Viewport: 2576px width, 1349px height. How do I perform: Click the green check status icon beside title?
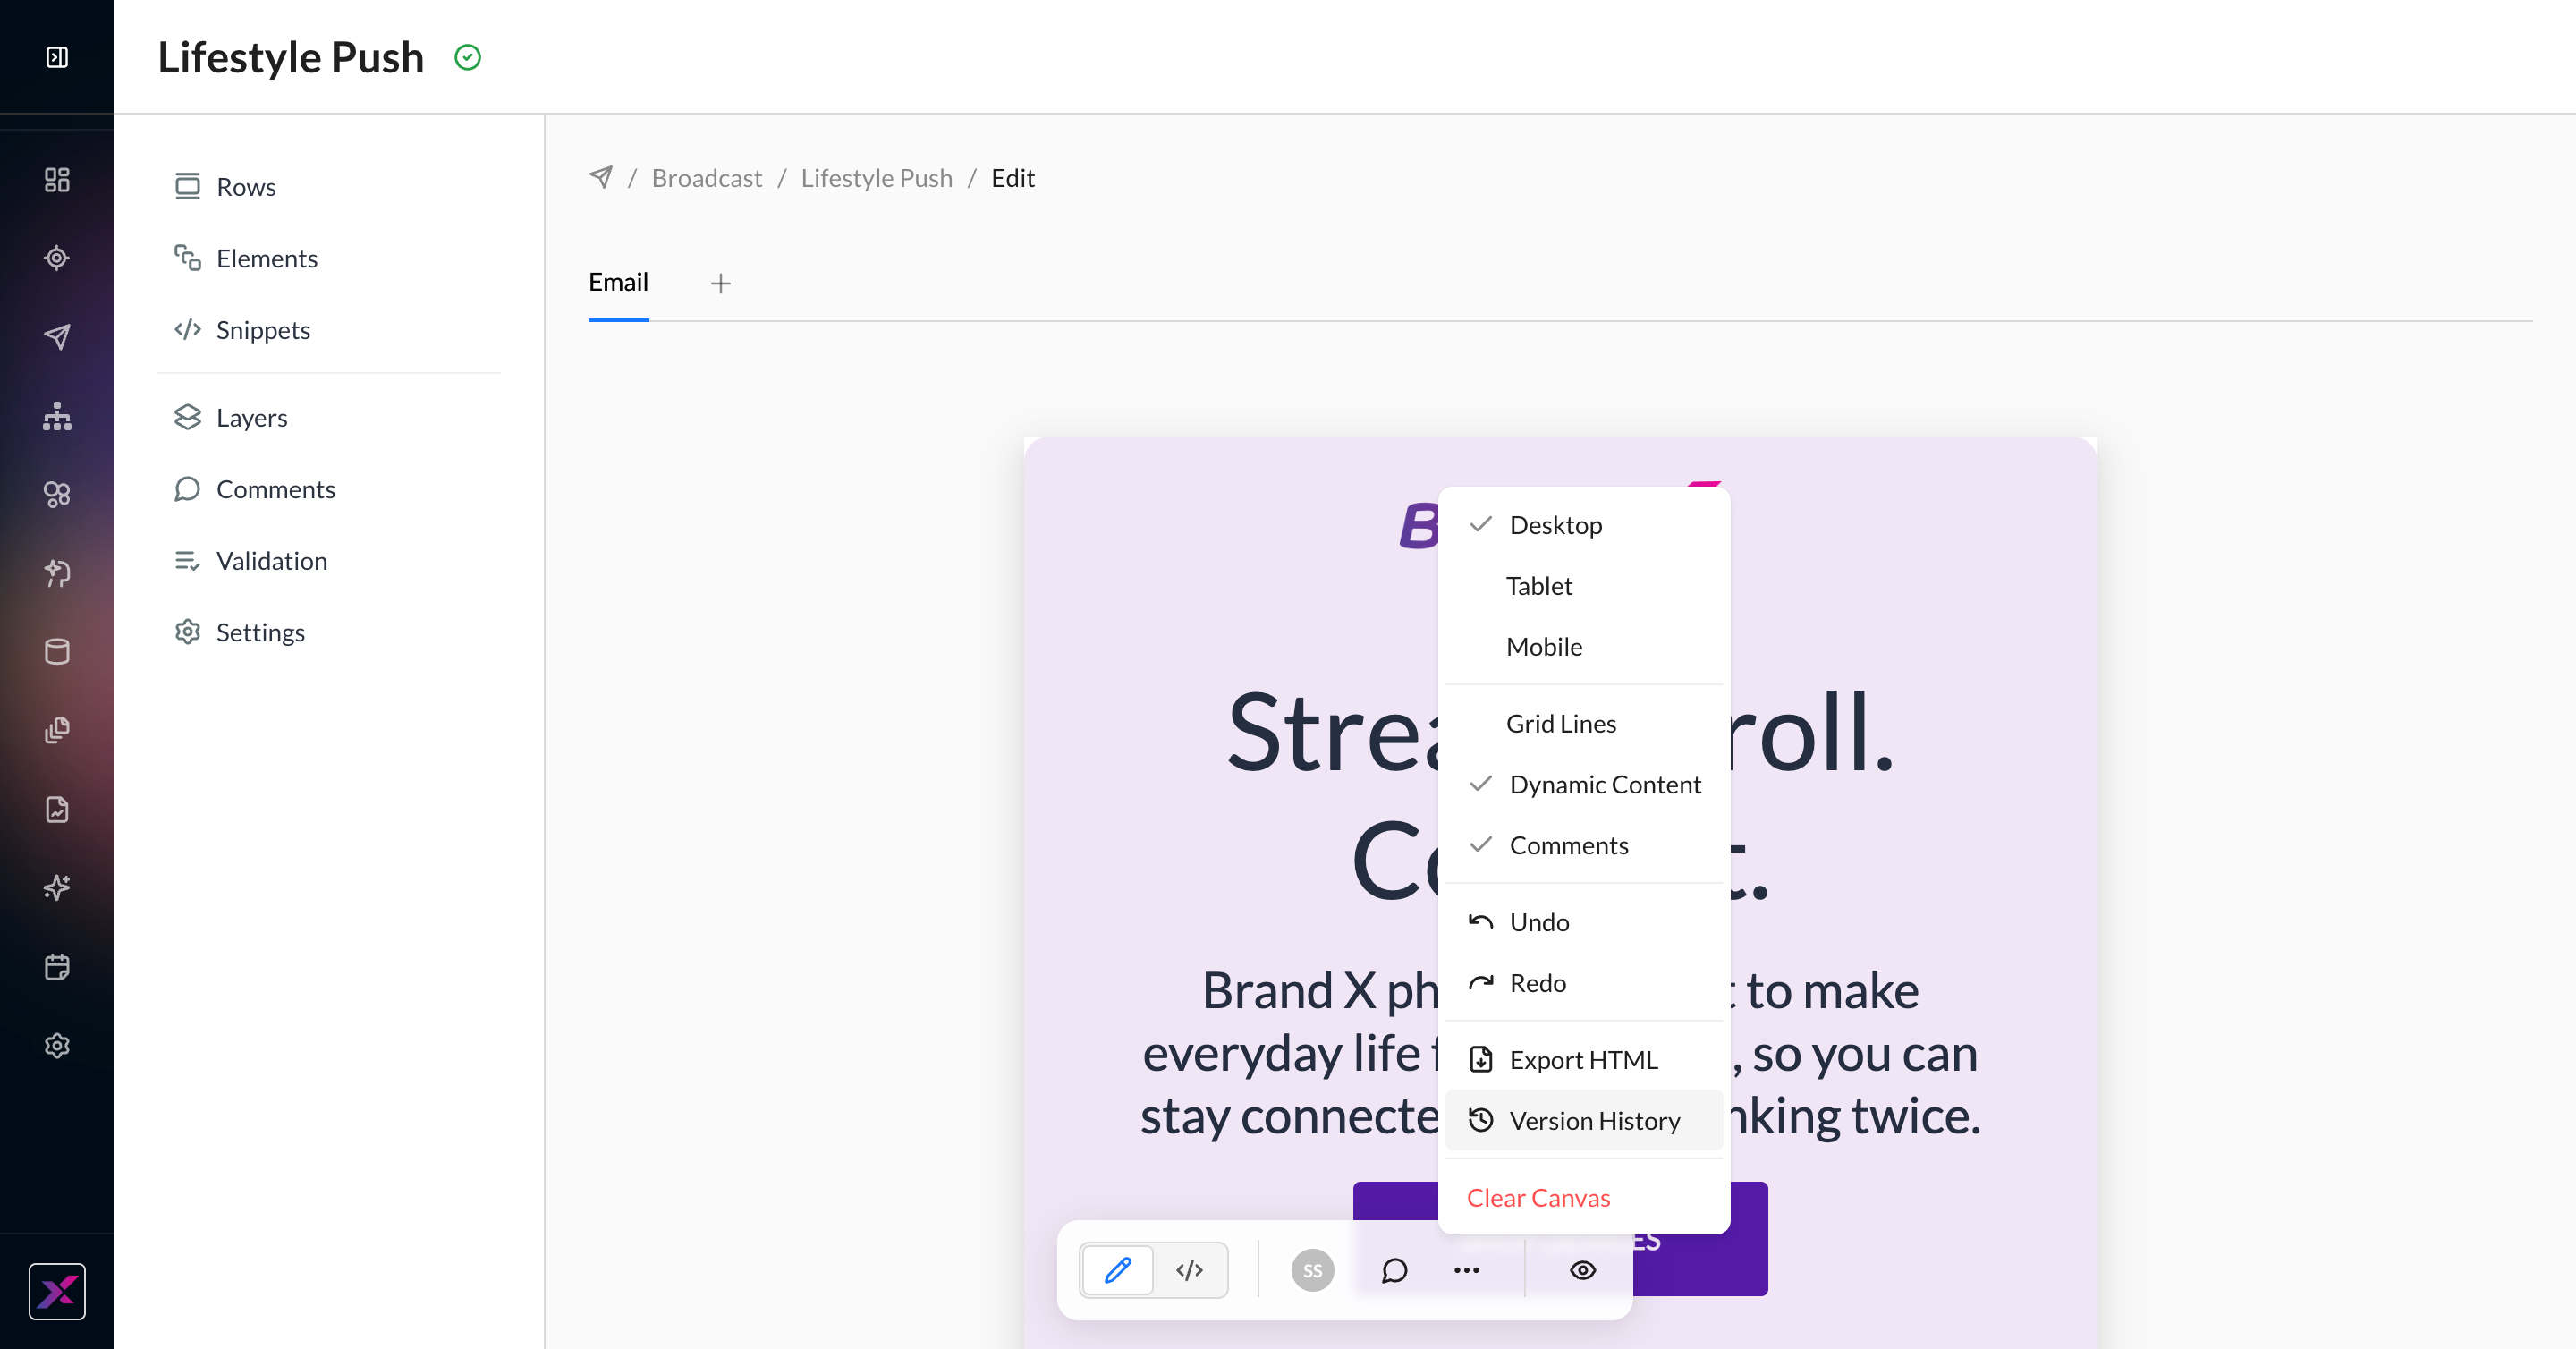pyautogui.click(x=468, y=58)
